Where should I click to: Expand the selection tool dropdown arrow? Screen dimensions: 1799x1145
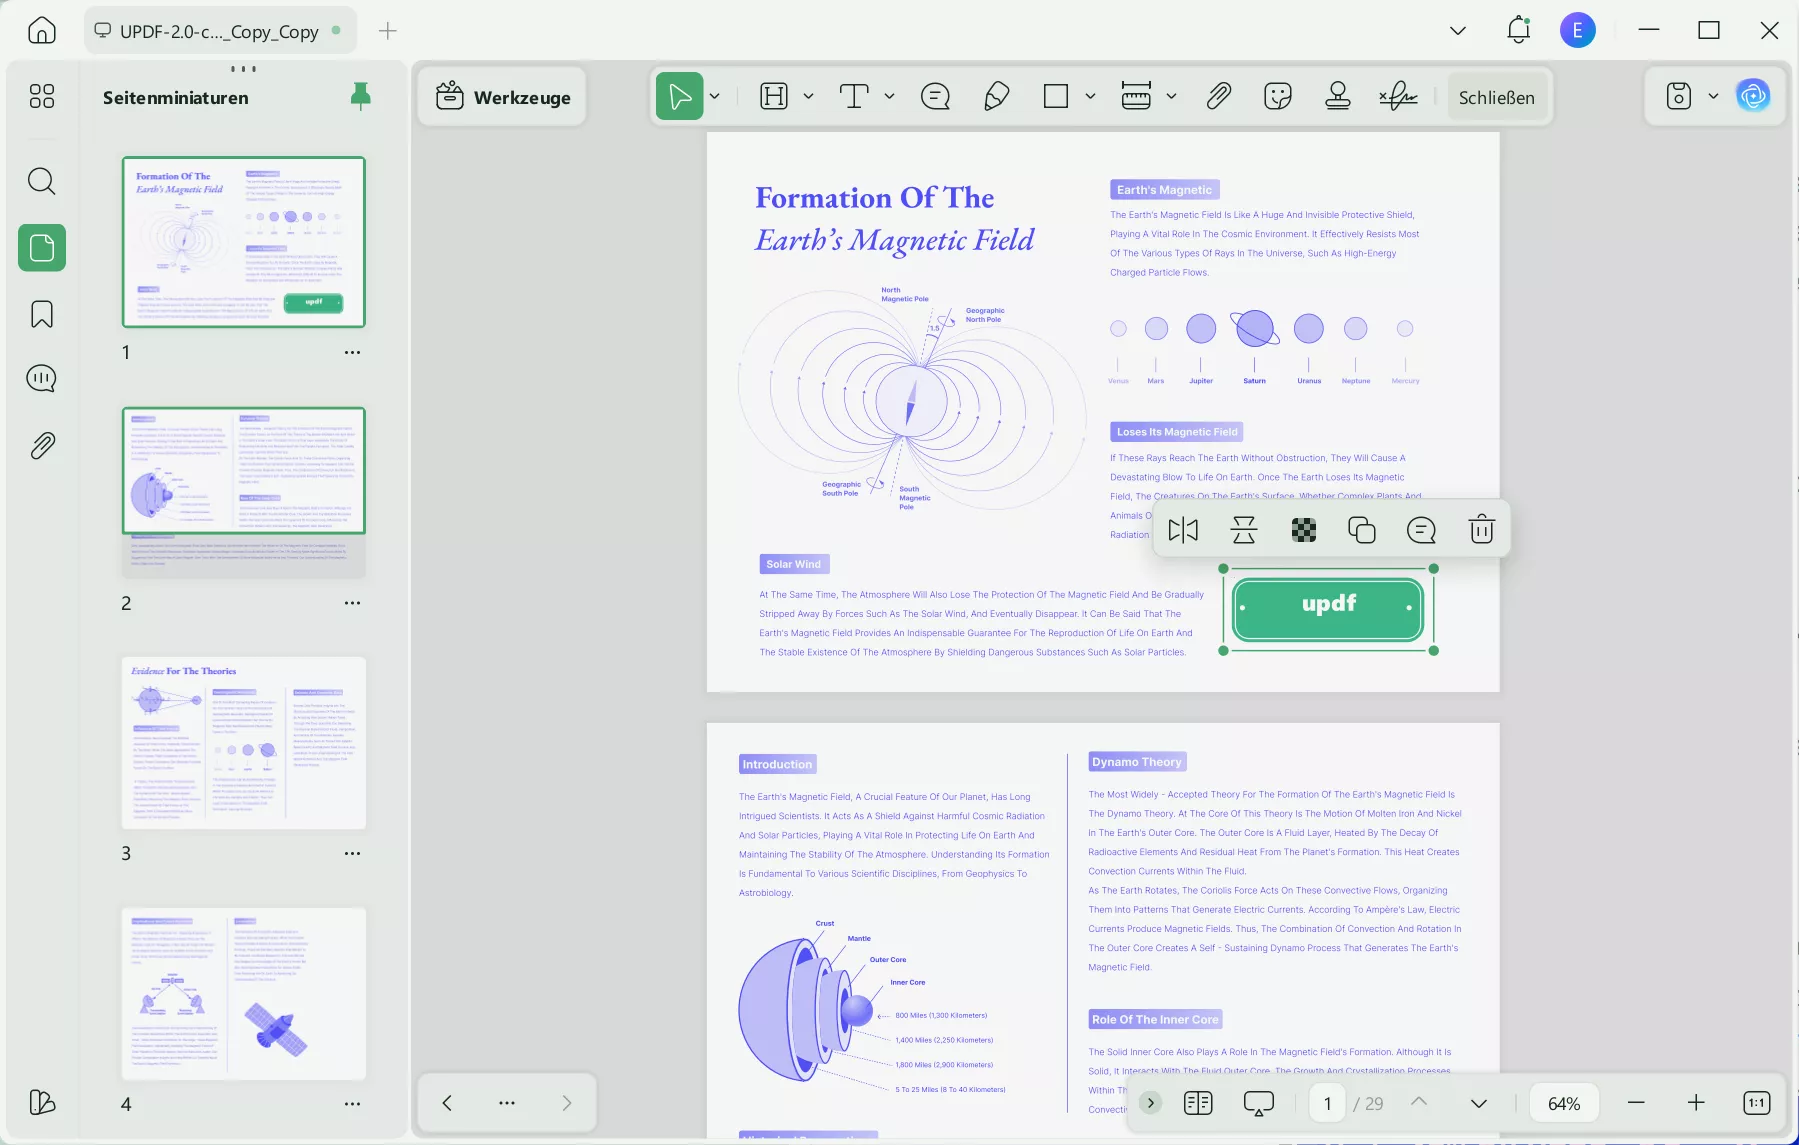tap(715, 96)
